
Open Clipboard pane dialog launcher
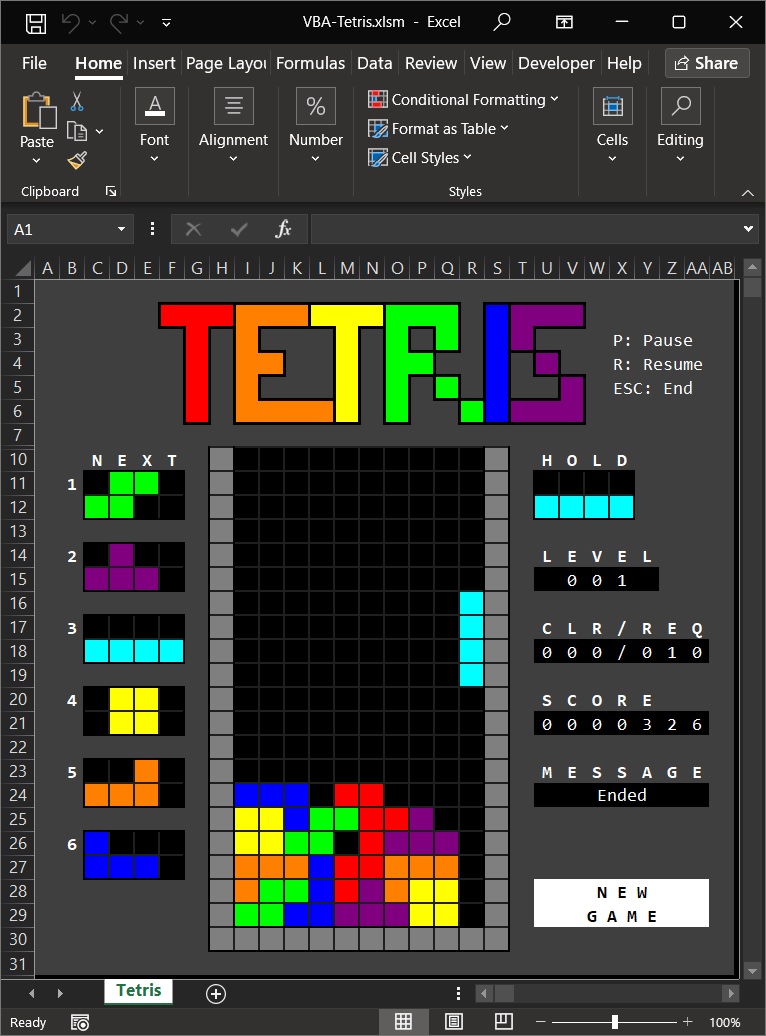tap(111, 191)
